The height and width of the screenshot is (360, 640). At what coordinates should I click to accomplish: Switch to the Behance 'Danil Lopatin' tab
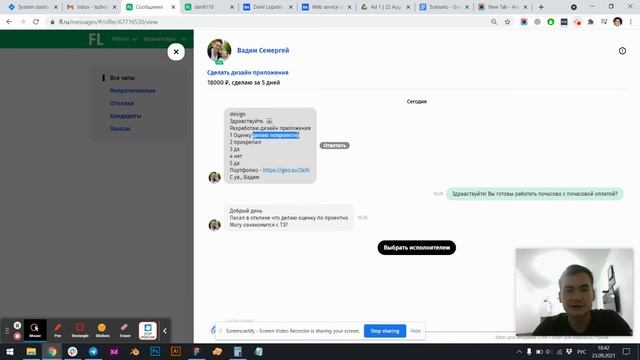[268, 7]
